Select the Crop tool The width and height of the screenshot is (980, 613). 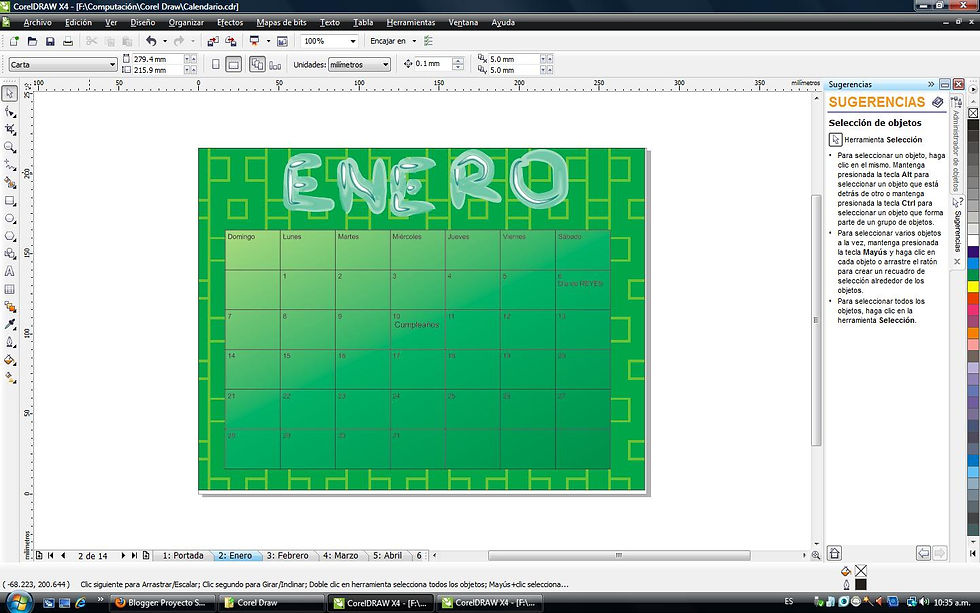[10, 129]
